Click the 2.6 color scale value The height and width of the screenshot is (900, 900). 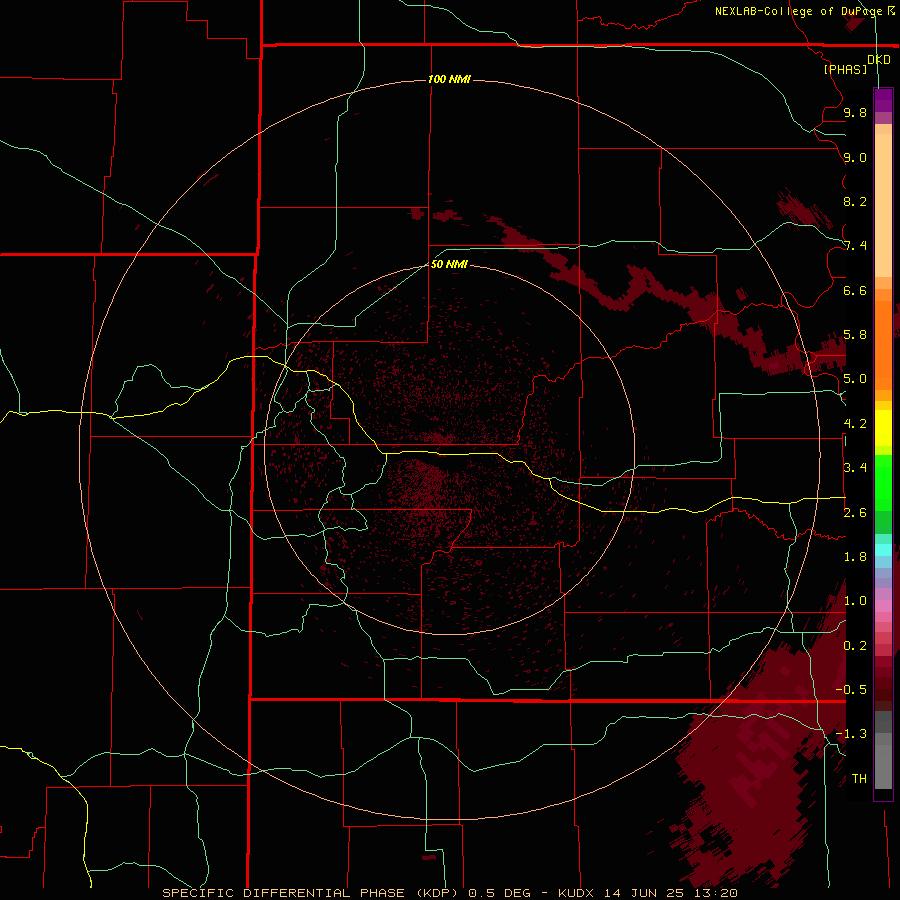855,513
